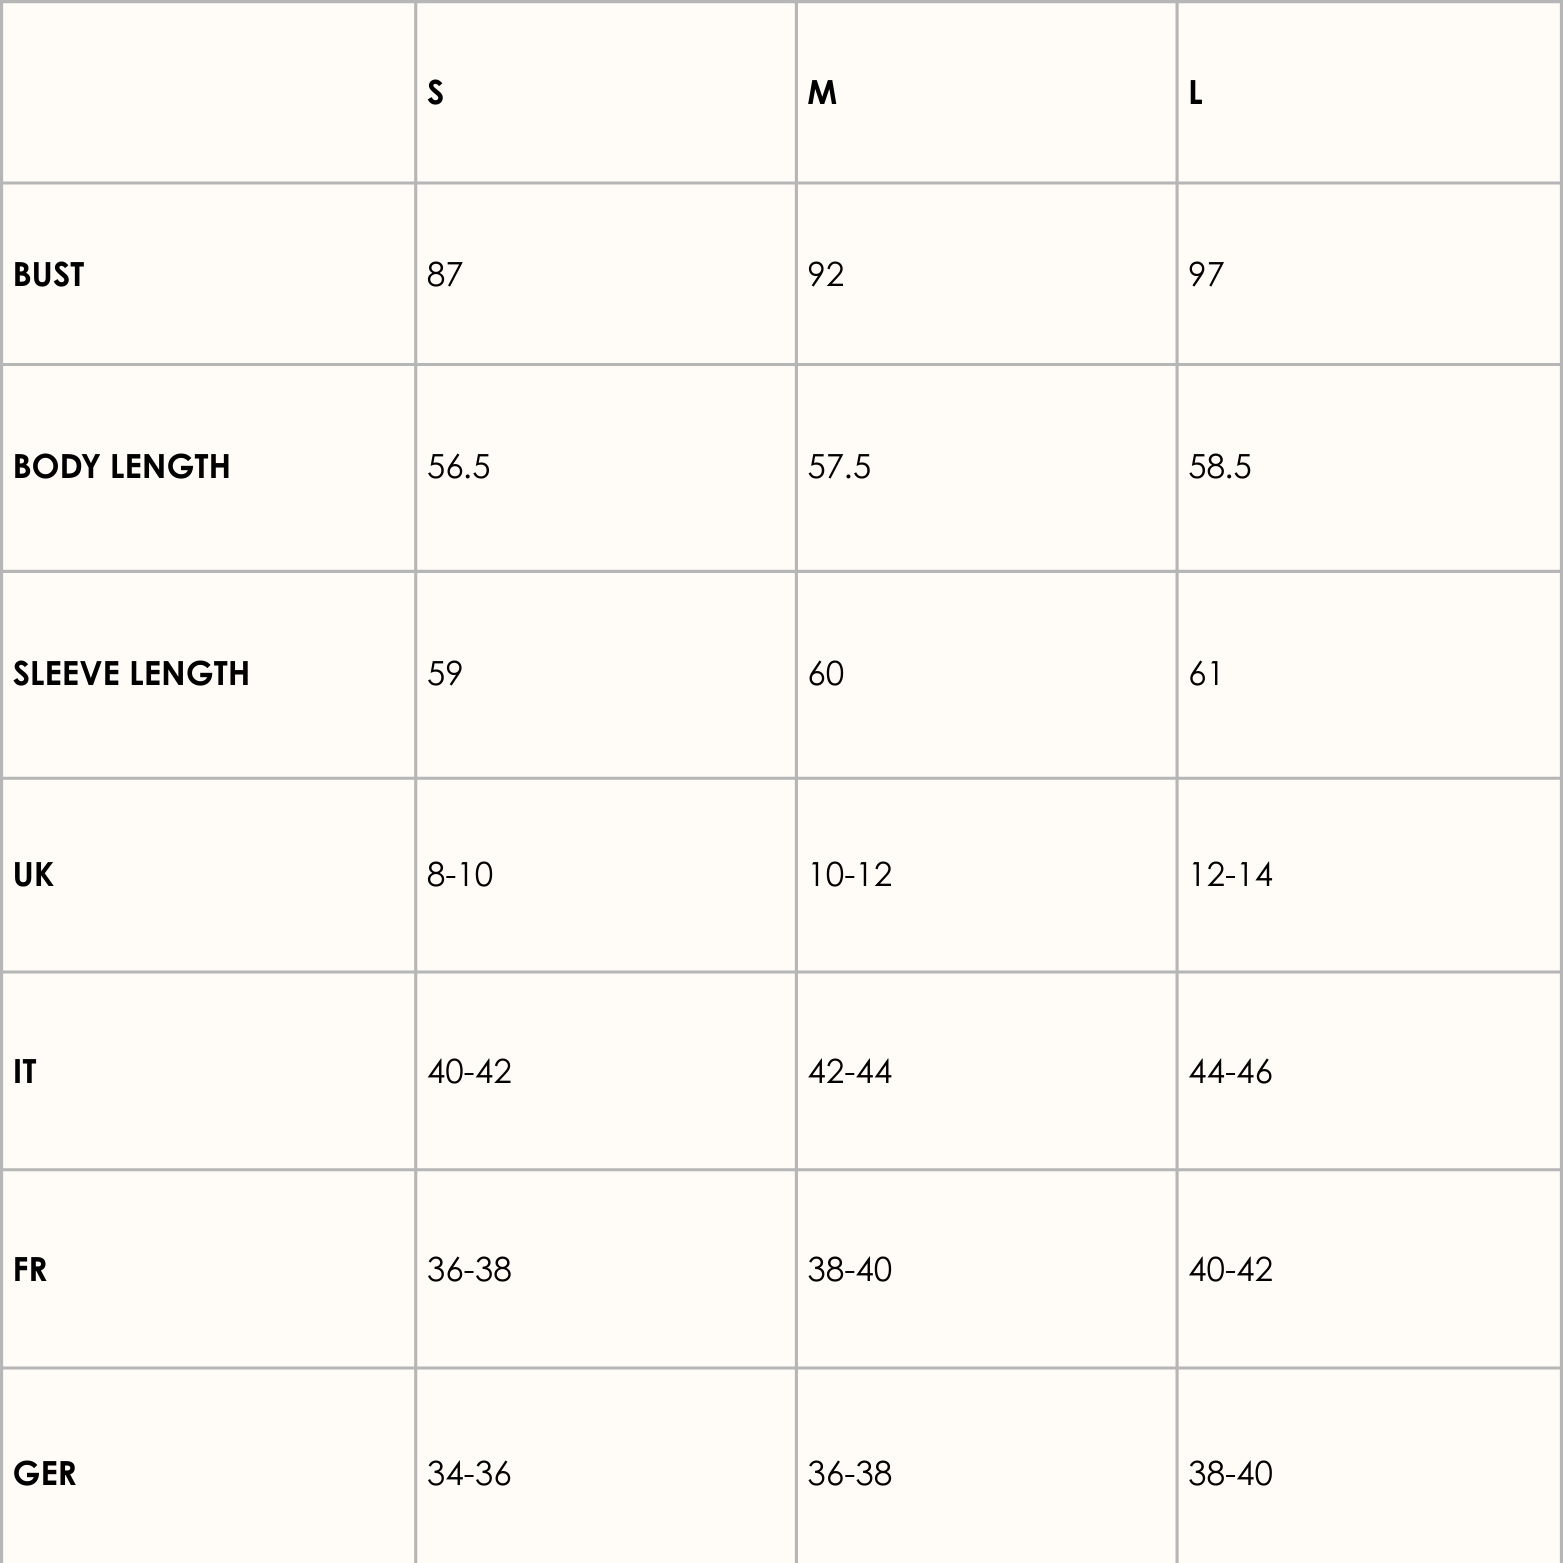Select the GER row label

[x=45, y=1473]
